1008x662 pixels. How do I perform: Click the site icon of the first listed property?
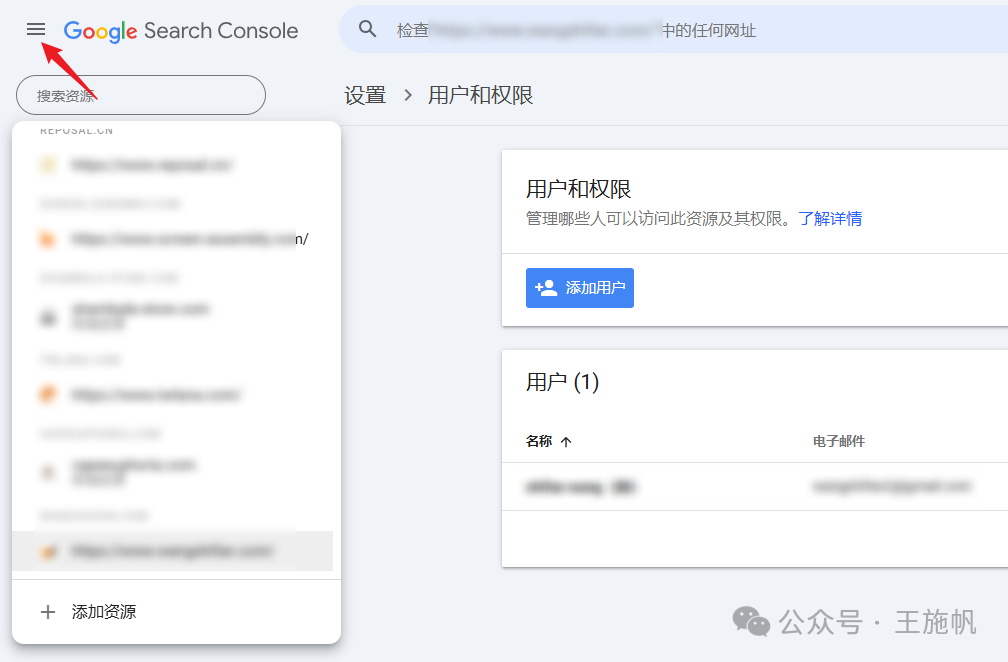coord(48,164)
